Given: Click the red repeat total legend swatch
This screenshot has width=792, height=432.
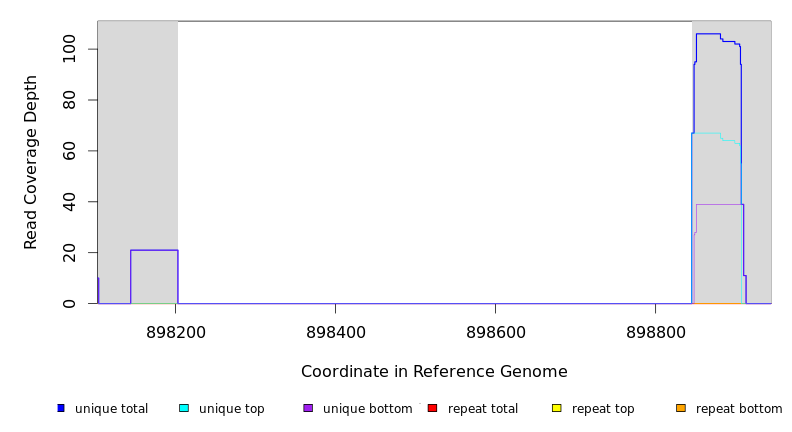Looking at the screenshot, I should [432, 408].
